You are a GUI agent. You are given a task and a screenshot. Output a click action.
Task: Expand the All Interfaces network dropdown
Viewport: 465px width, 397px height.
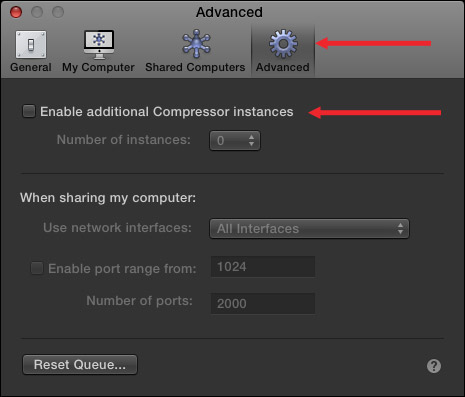point(309,229)
